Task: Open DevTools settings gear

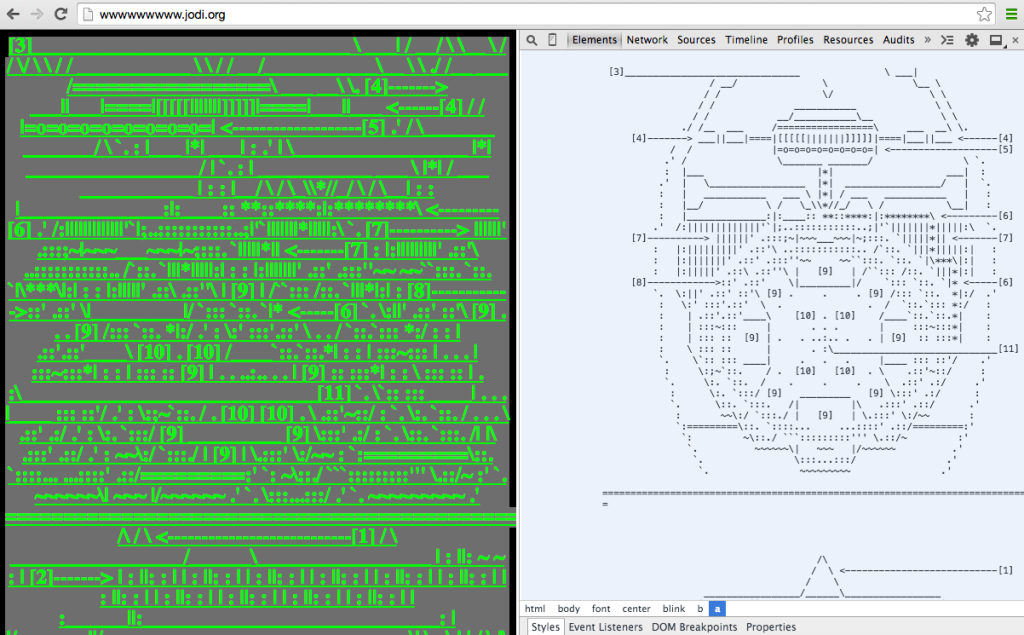Action: (972, 40)
